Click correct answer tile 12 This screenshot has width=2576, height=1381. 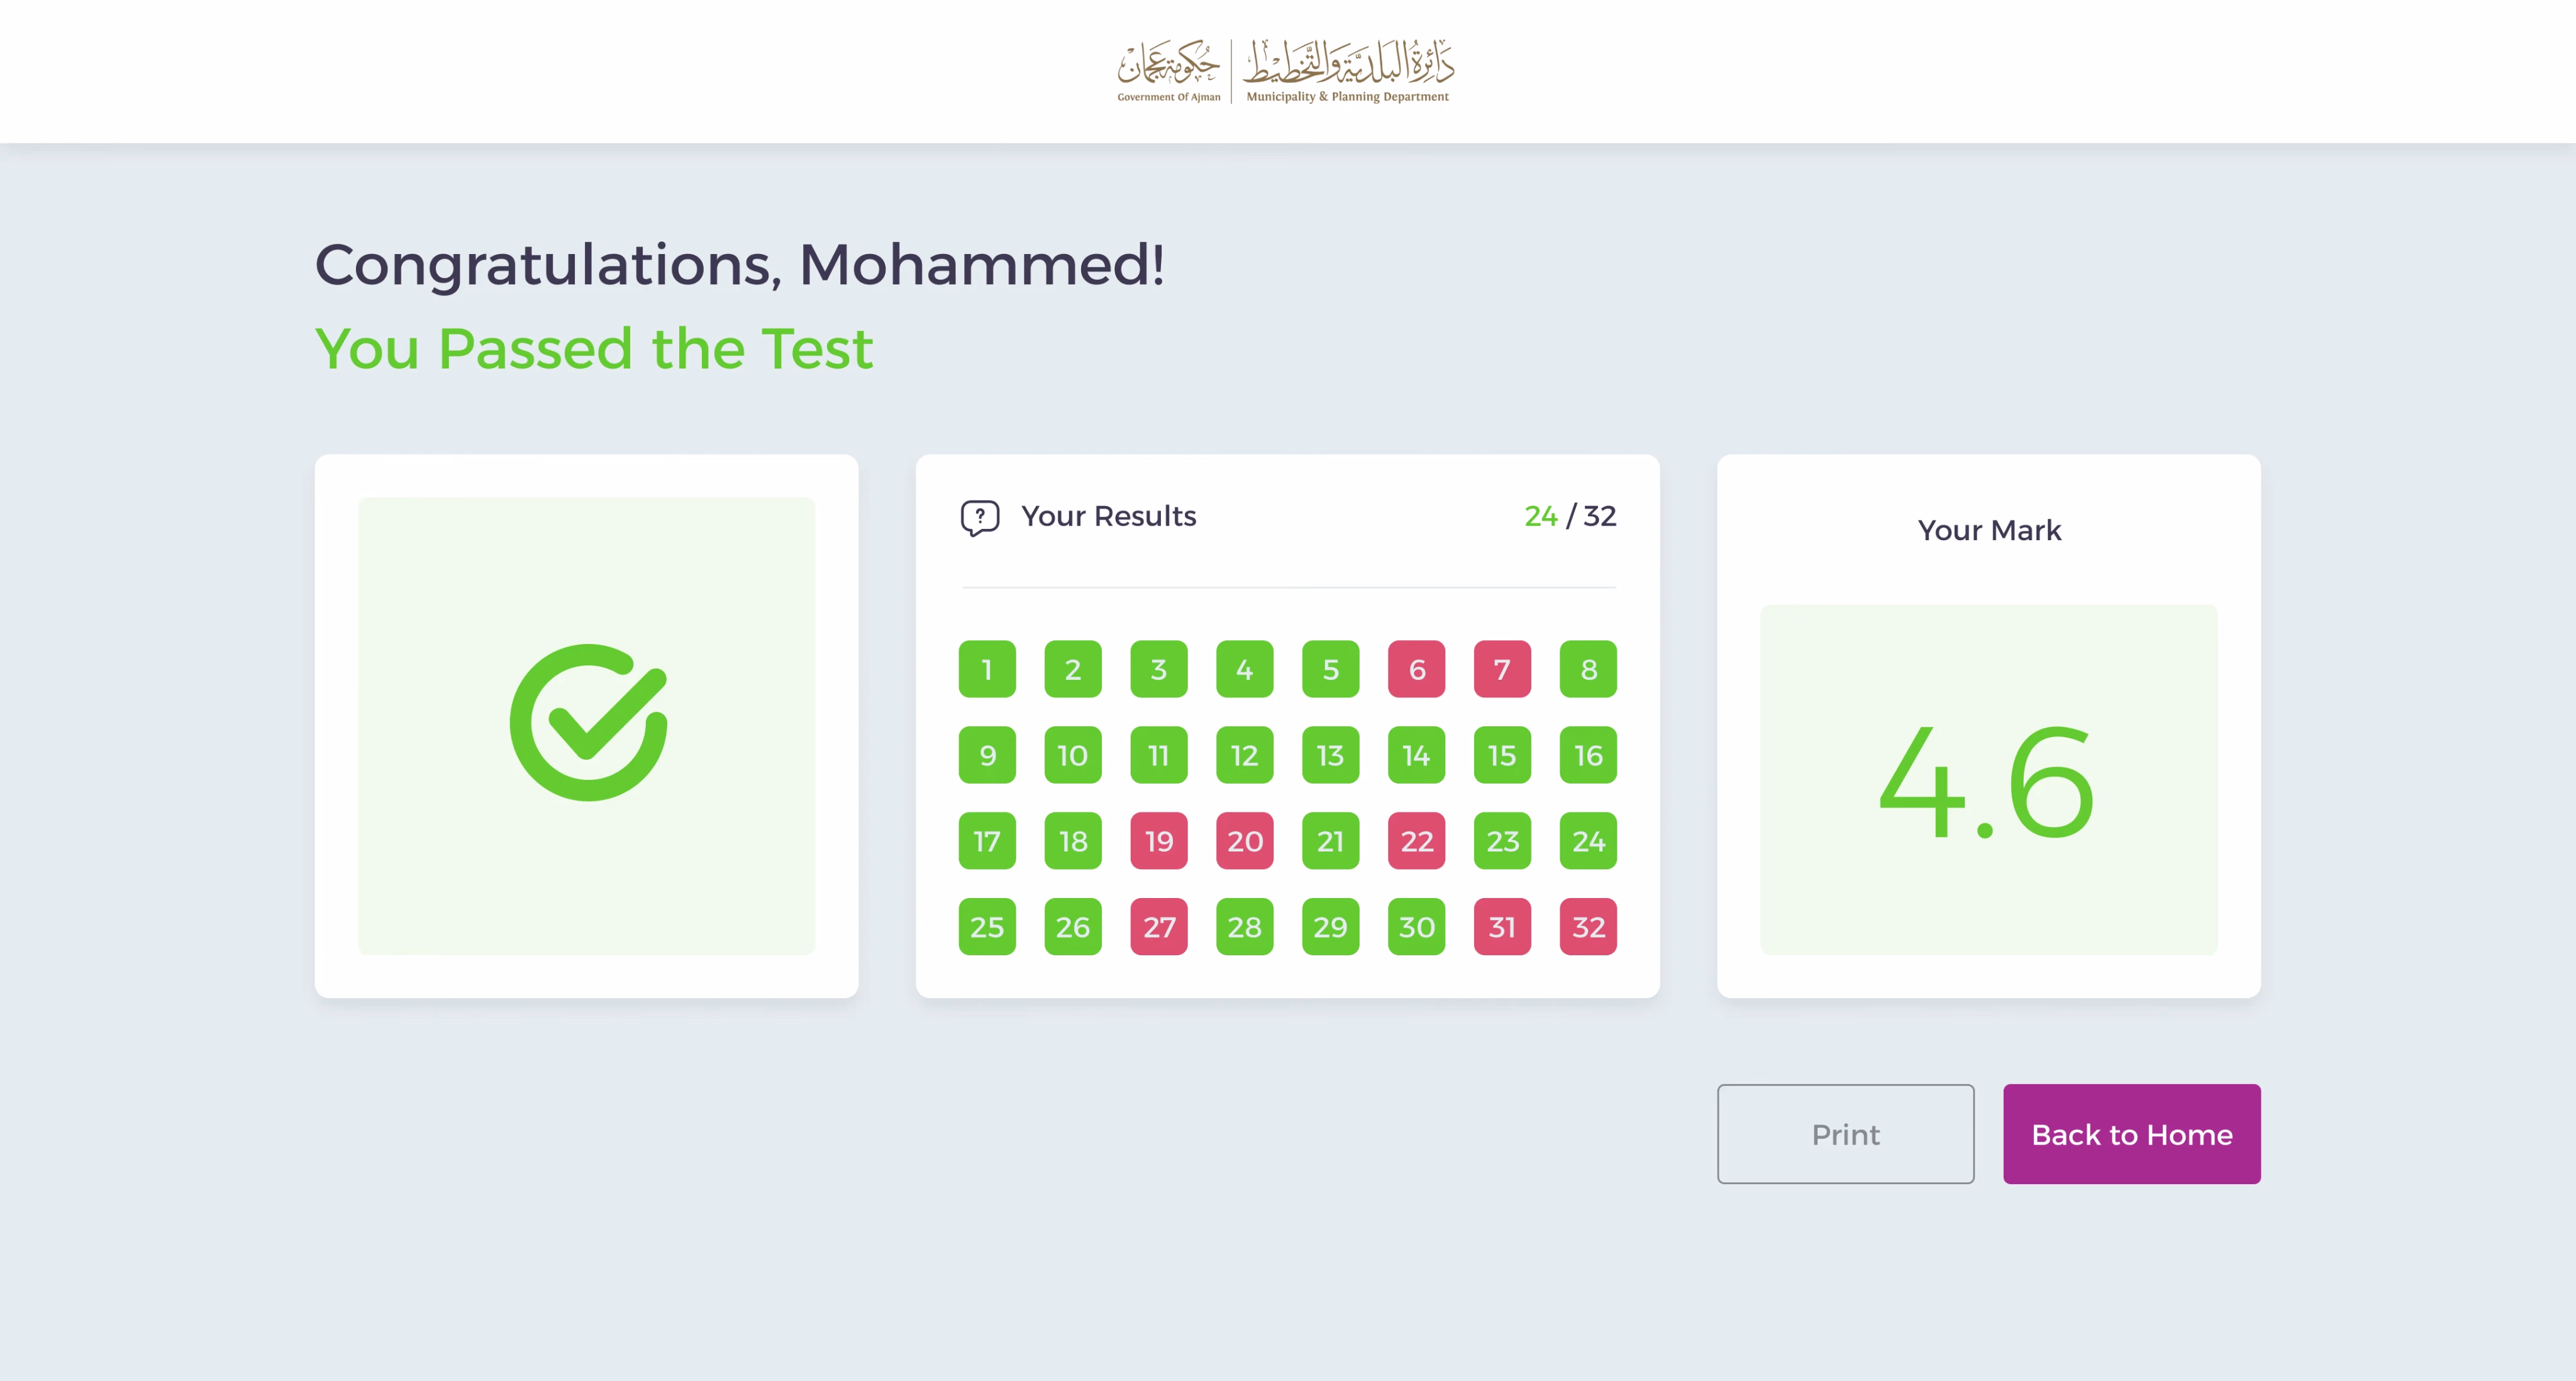tap(1245, 755)
